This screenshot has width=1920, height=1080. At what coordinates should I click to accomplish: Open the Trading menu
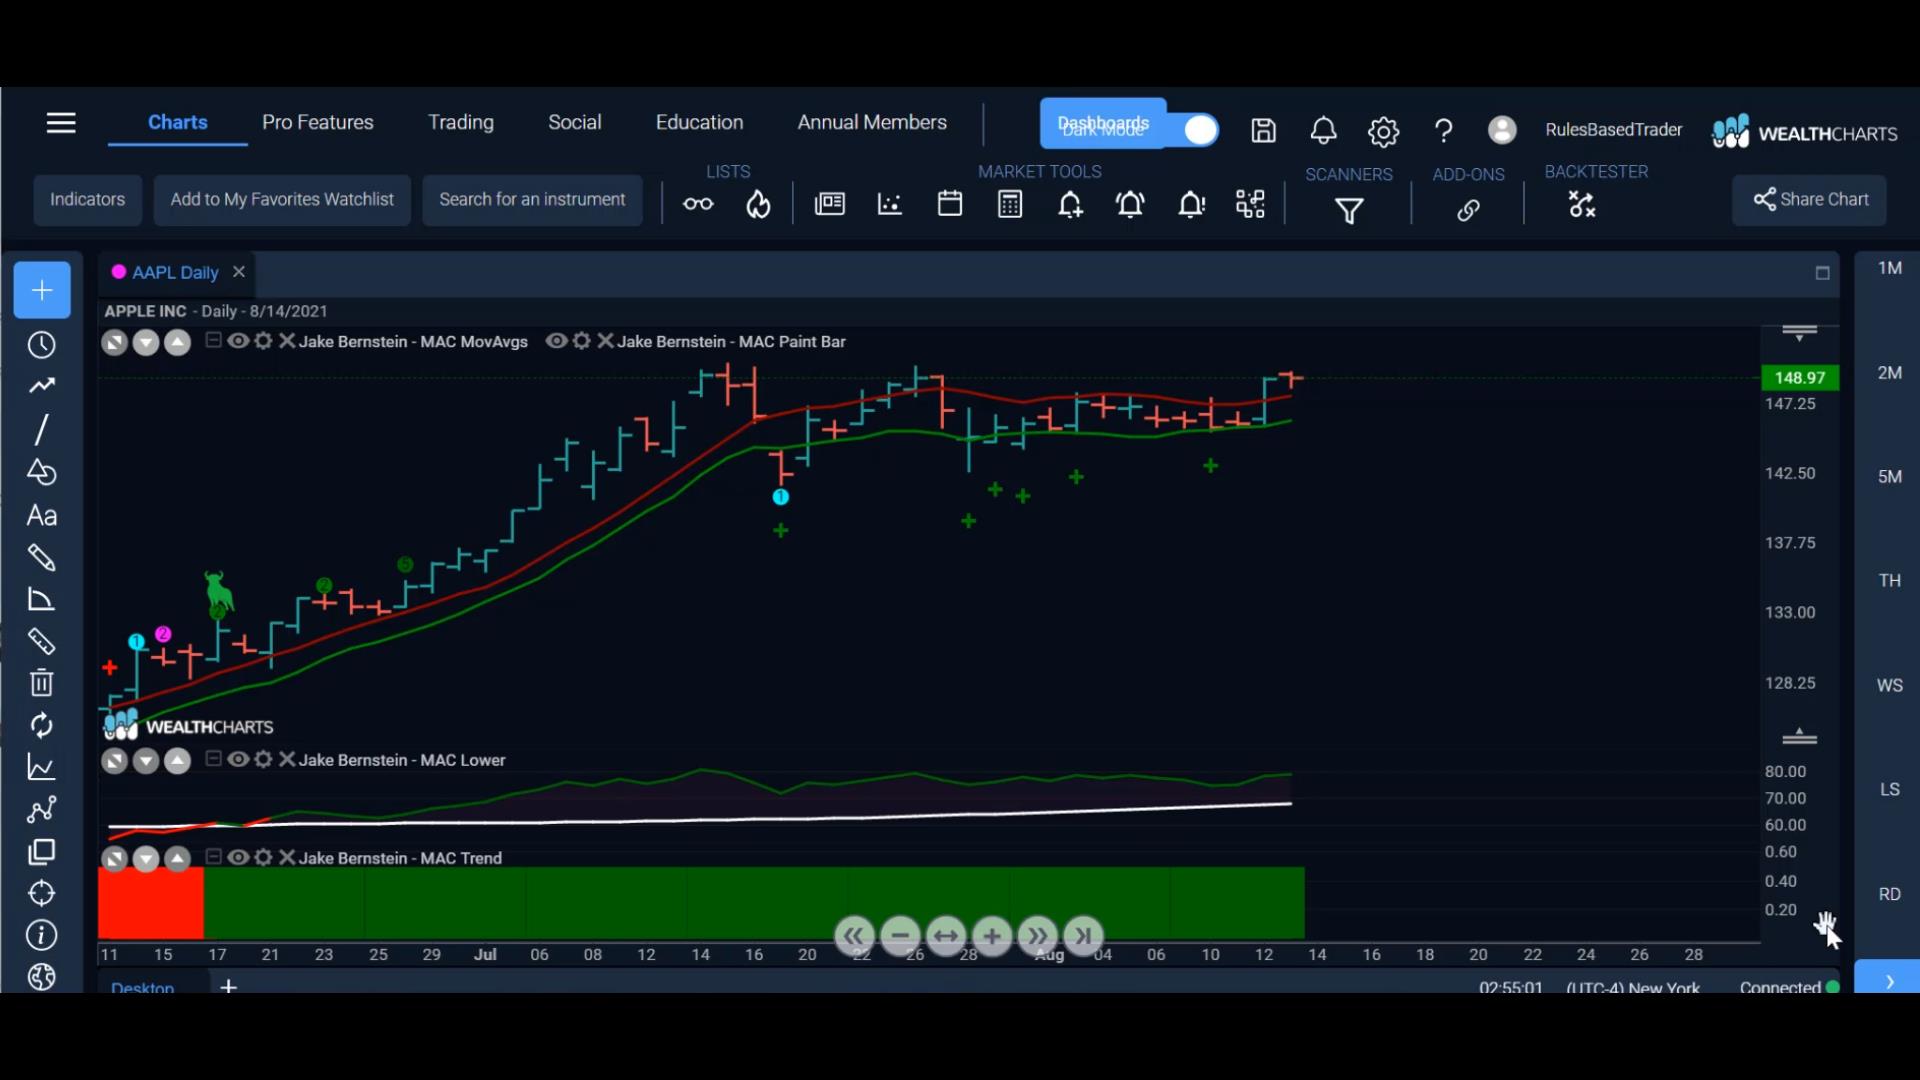(x=461, y=122)
